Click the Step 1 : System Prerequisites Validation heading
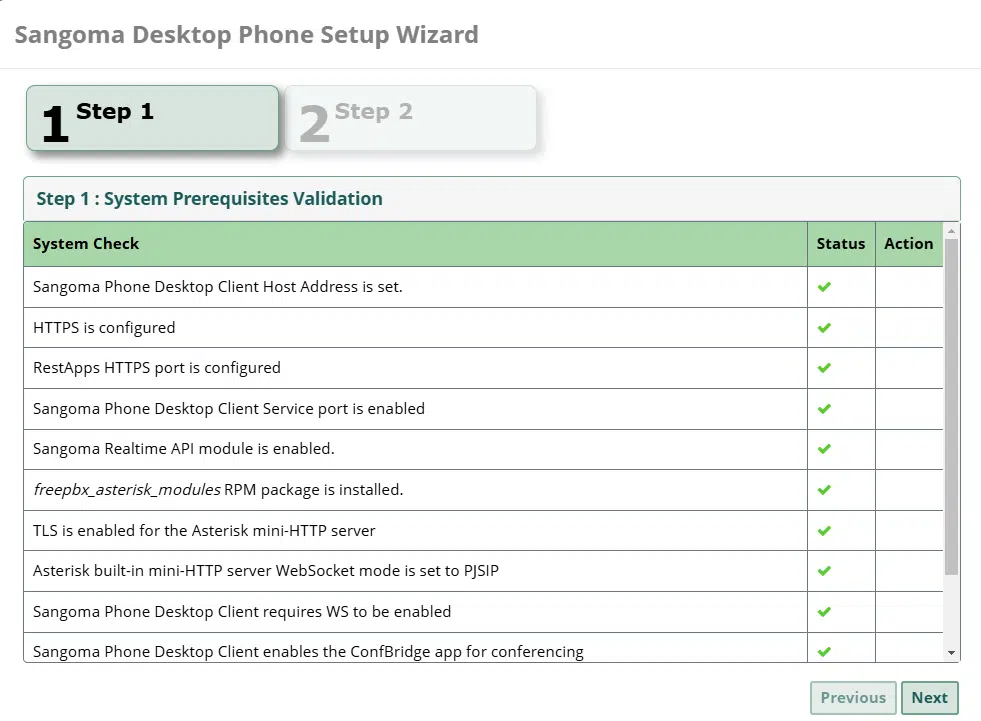The width and height of the screenshot is (981, 721). coord(210,199)
